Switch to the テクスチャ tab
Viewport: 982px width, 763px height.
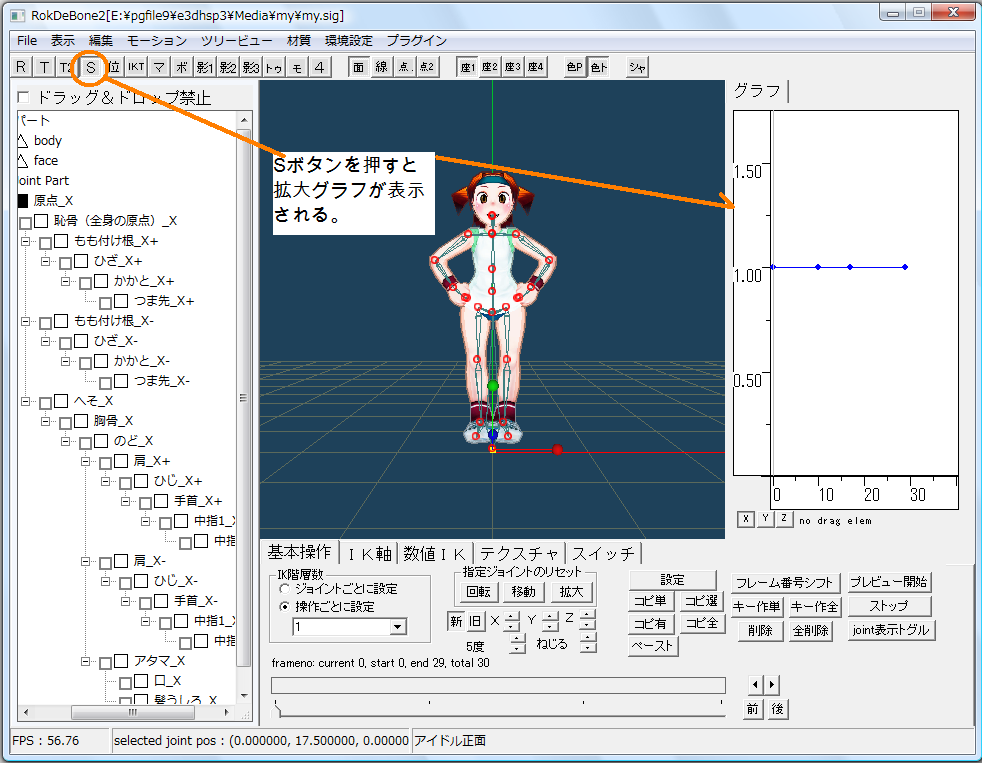click(x=519, y=553)
